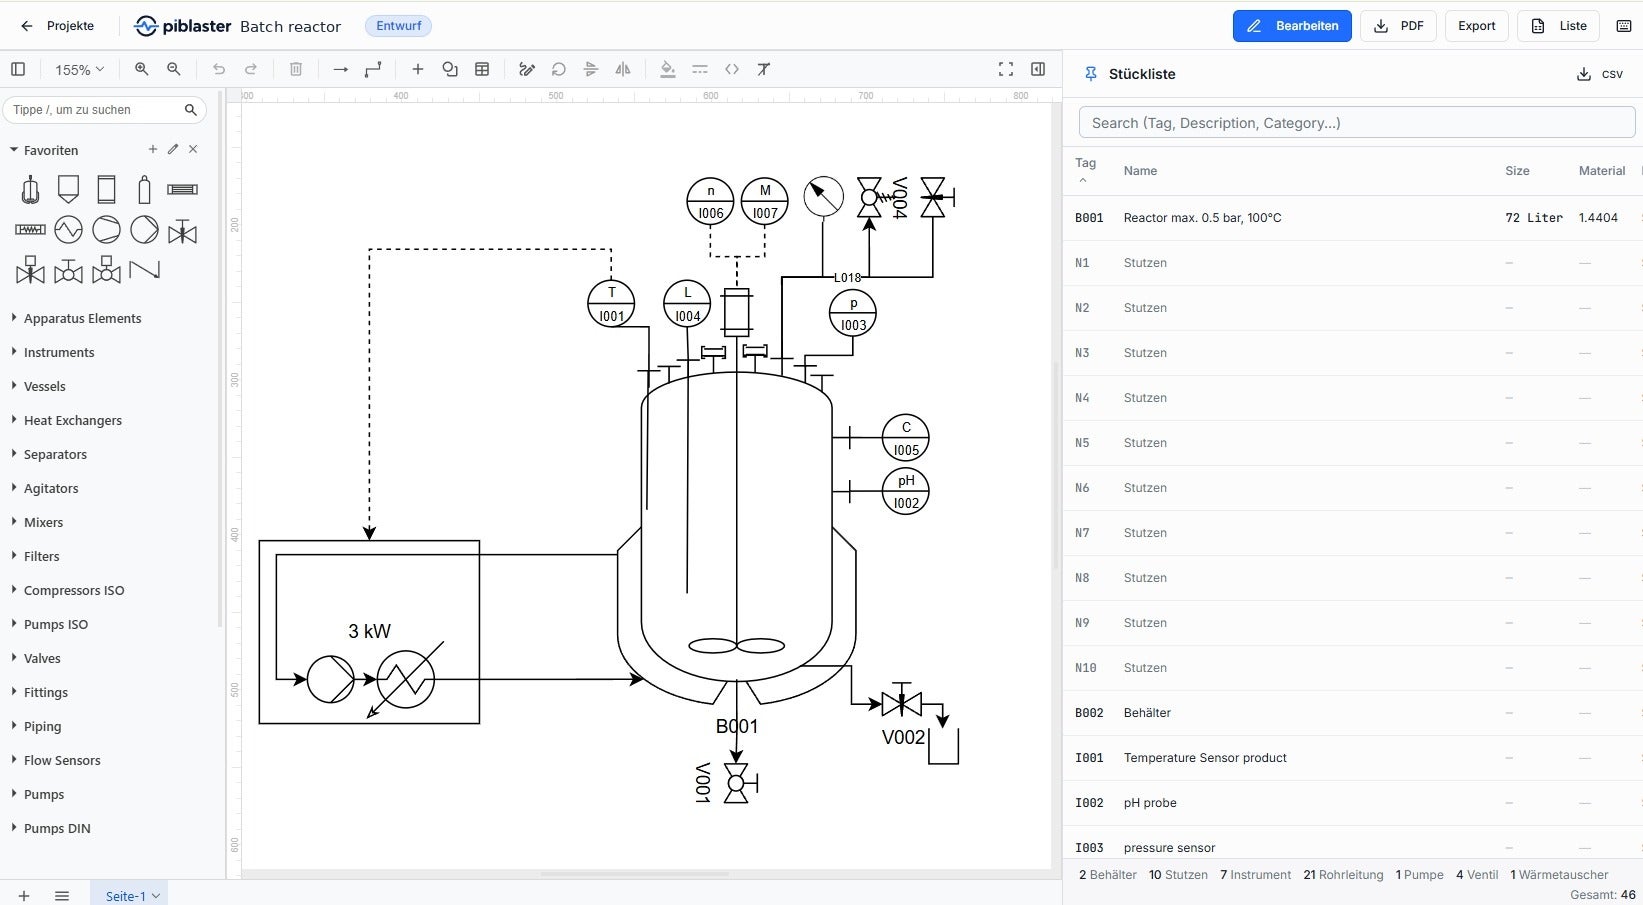Open the 155% zoom level dropdown
The height and width of the screenshot is (905, 1643).
(x=79, y=69)
